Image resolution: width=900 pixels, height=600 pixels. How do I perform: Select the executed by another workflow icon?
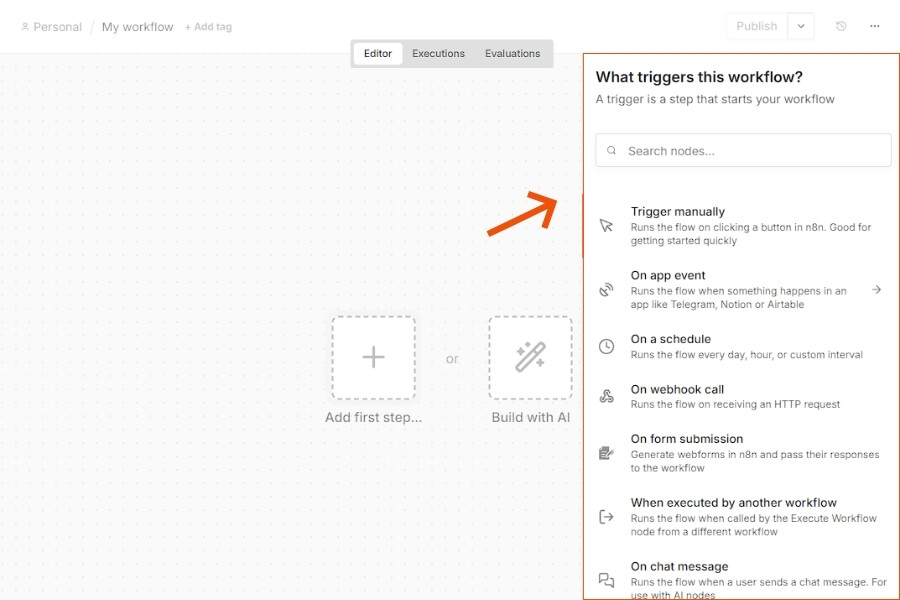pos(606,517)
